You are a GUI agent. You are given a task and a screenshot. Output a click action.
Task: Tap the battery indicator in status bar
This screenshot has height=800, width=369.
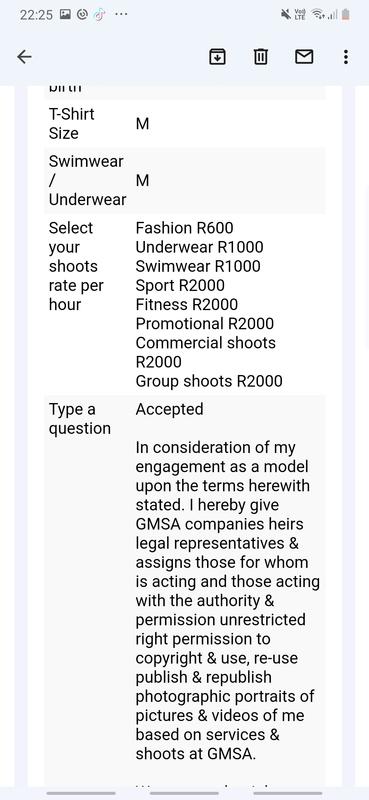(x=346, y=14)
